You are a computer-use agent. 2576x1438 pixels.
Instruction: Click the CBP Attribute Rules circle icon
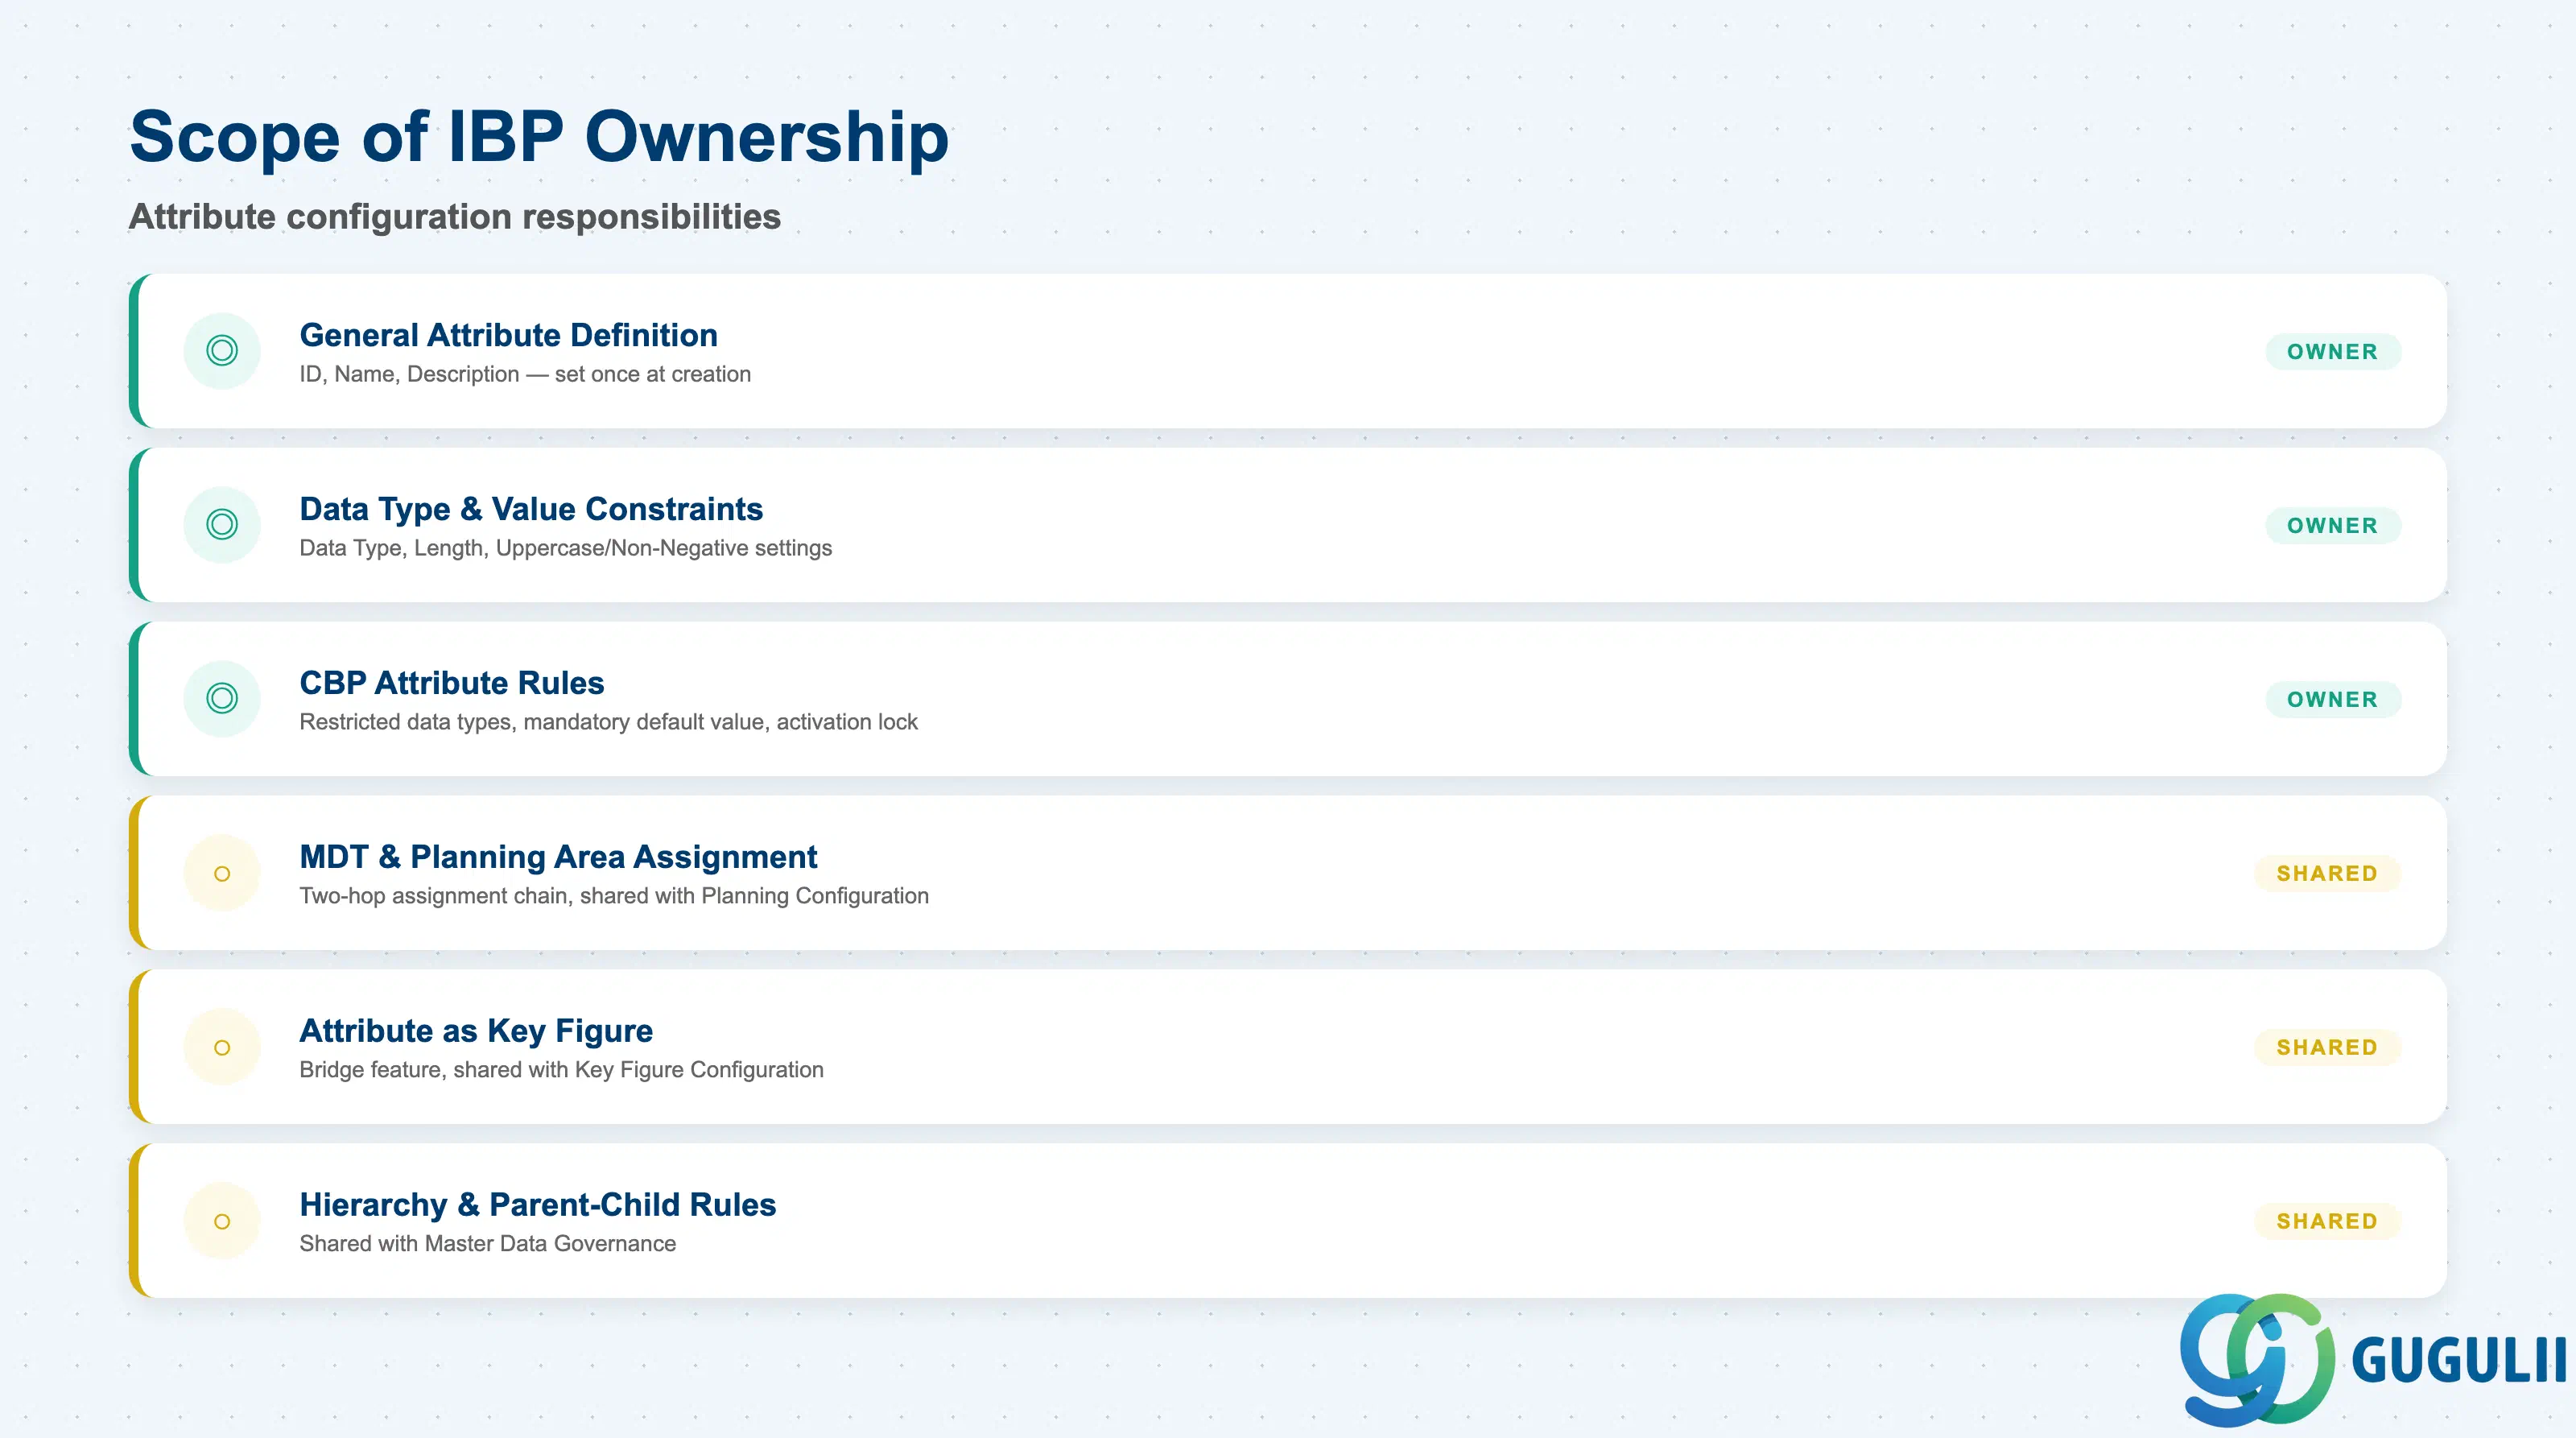222,699
